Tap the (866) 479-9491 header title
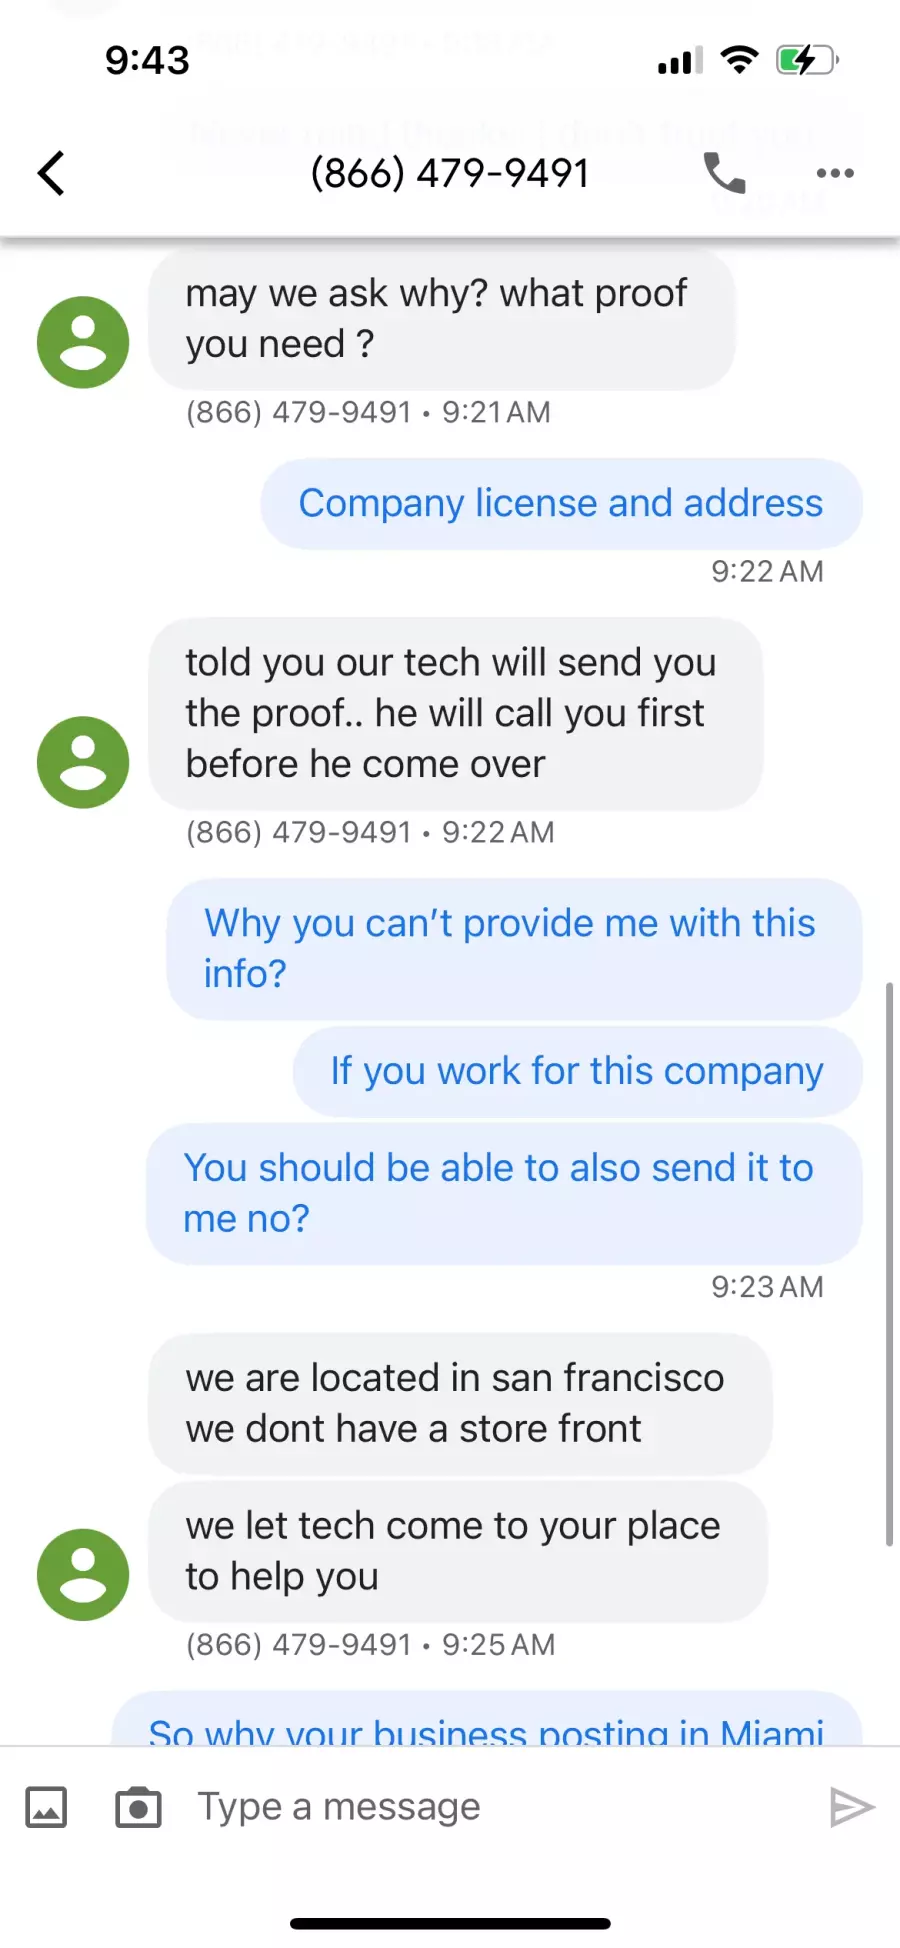The width and height of the screenshot is (900, 1948). (x=449, y=173)
